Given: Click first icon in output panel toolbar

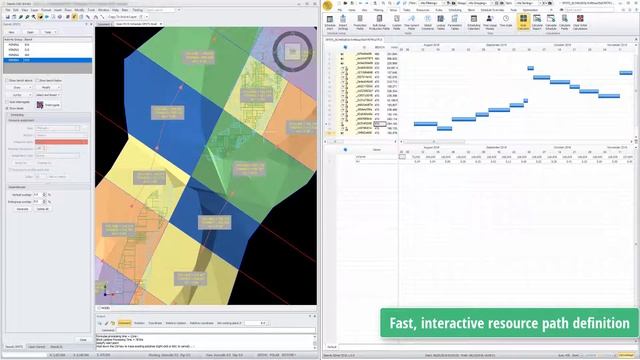Looking at the screenshot, I should point(100,323).
